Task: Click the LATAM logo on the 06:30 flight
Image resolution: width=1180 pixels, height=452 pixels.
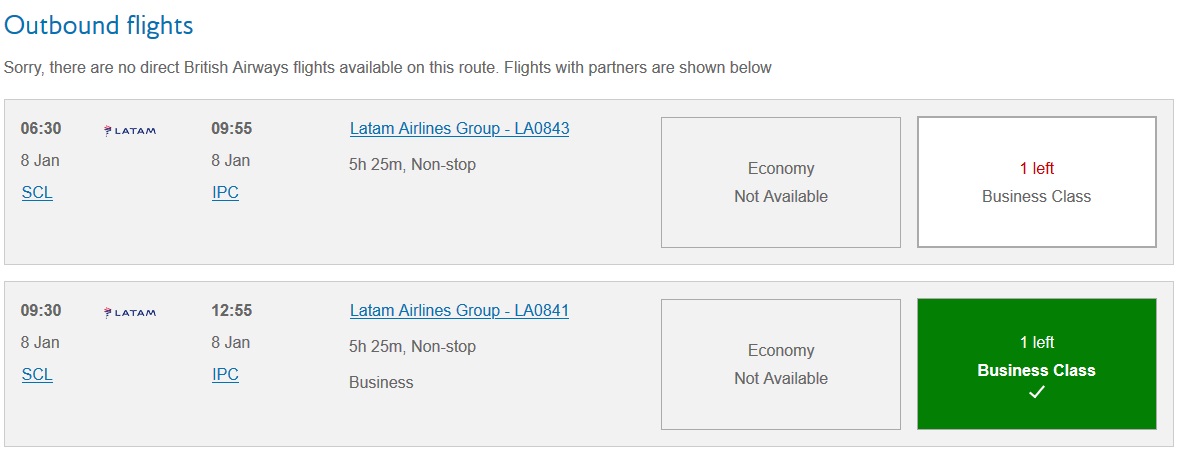Action: 130,130
